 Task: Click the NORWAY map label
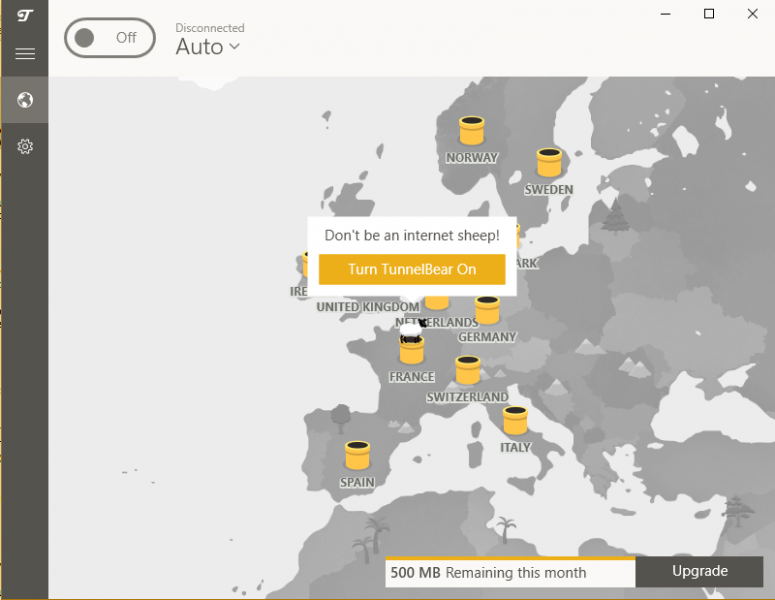click(472, 158)
